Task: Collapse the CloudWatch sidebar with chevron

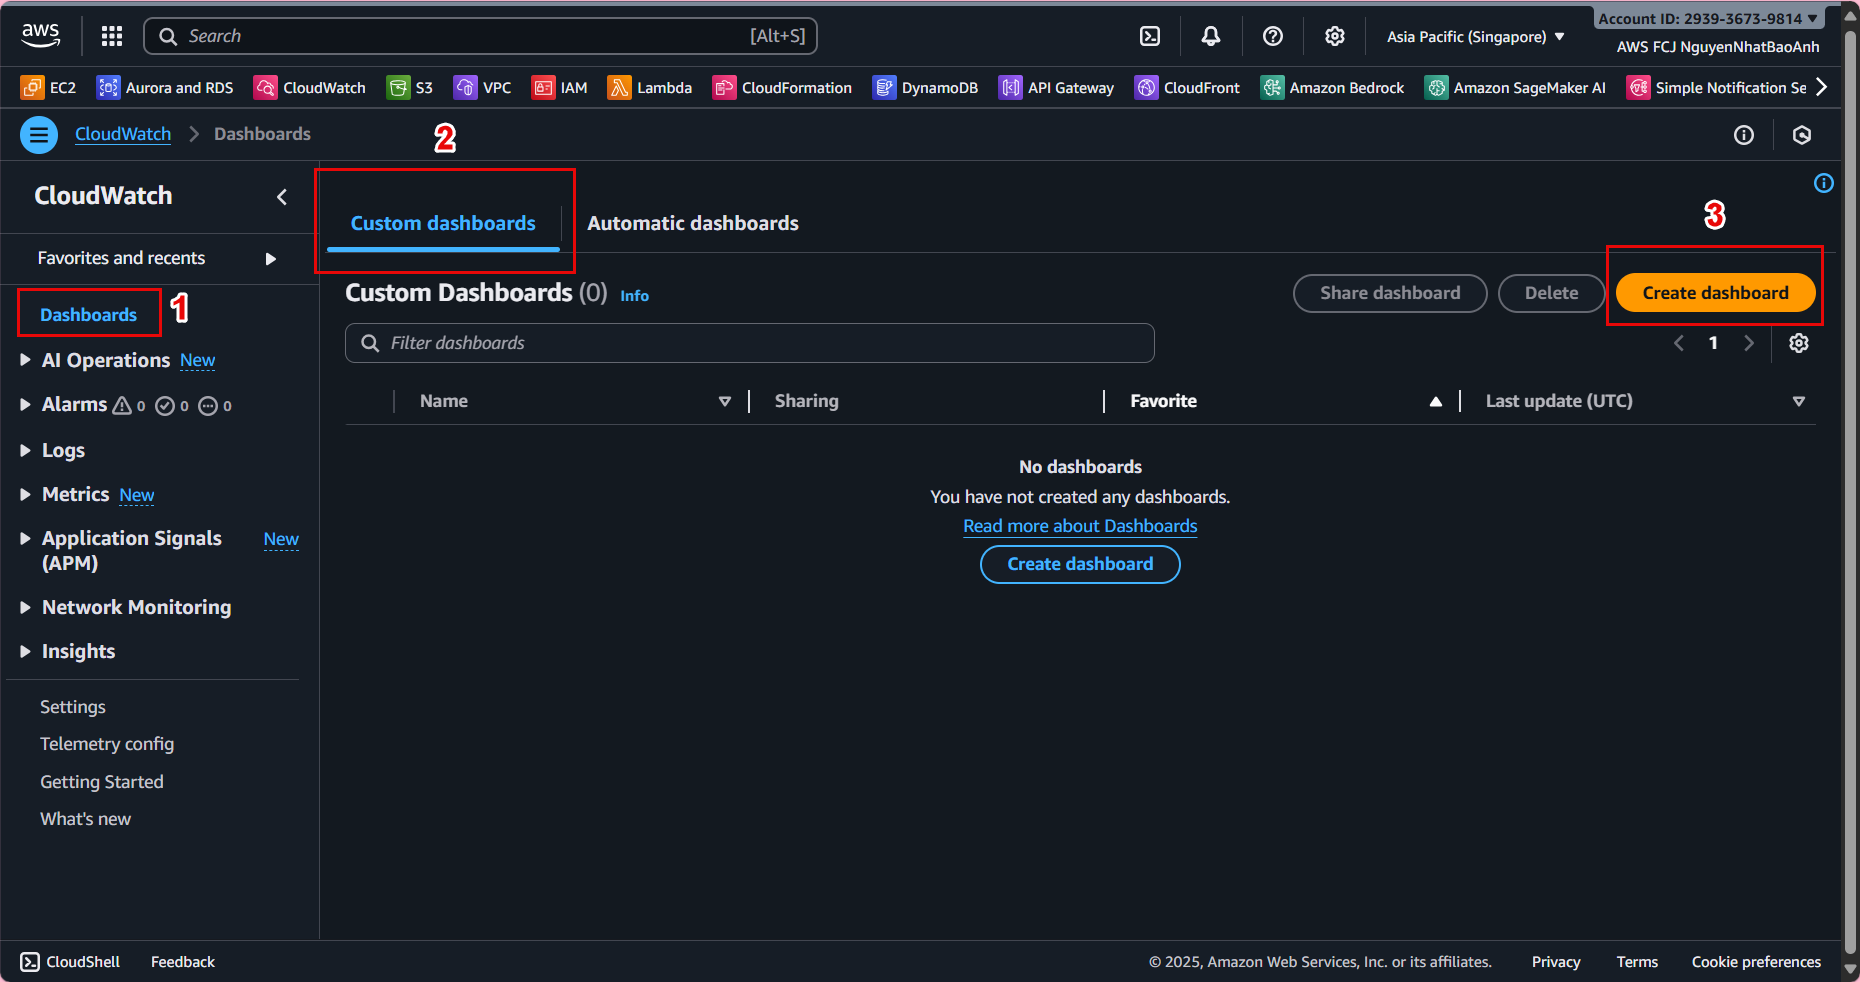Action: [x=282, y=197]
